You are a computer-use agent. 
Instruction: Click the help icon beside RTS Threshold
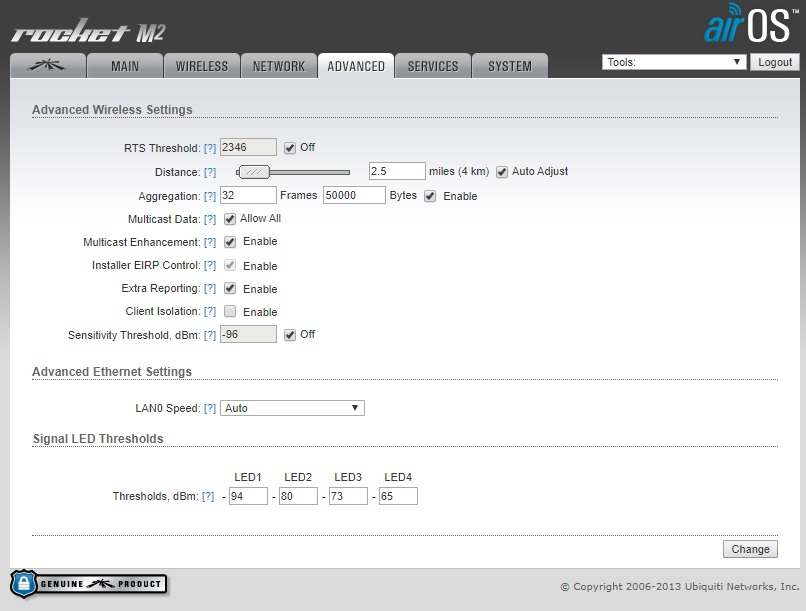(210, 148)
